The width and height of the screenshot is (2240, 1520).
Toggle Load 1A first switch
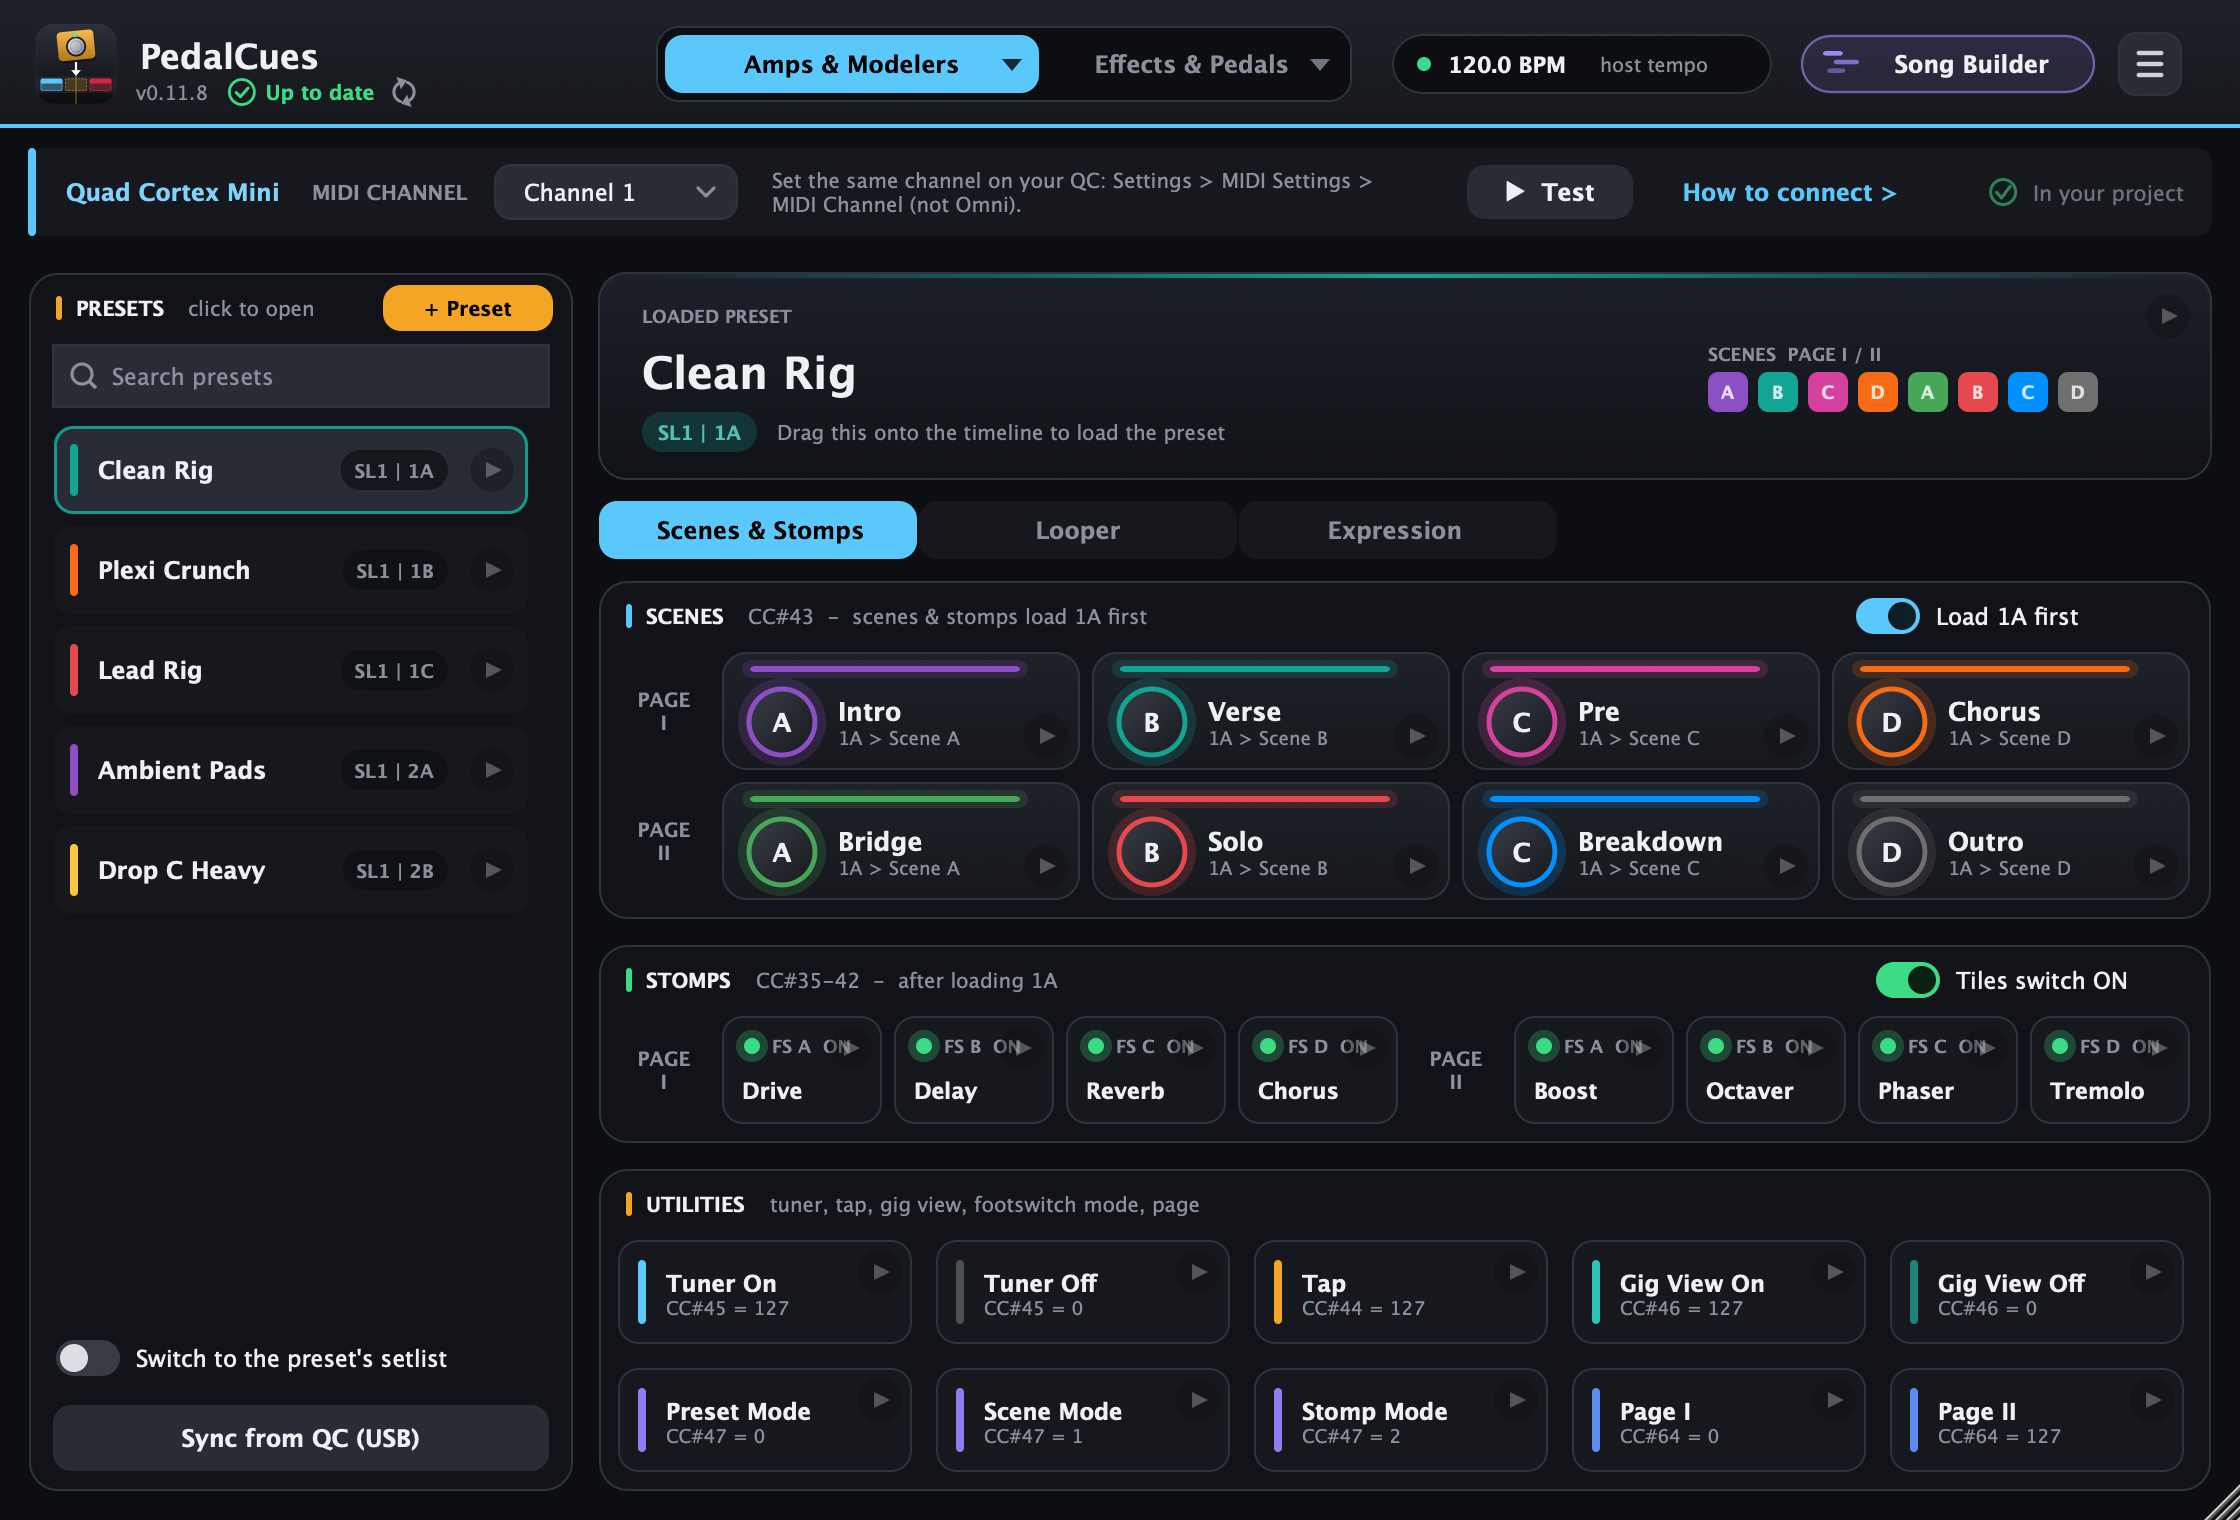pos(1887,616)
